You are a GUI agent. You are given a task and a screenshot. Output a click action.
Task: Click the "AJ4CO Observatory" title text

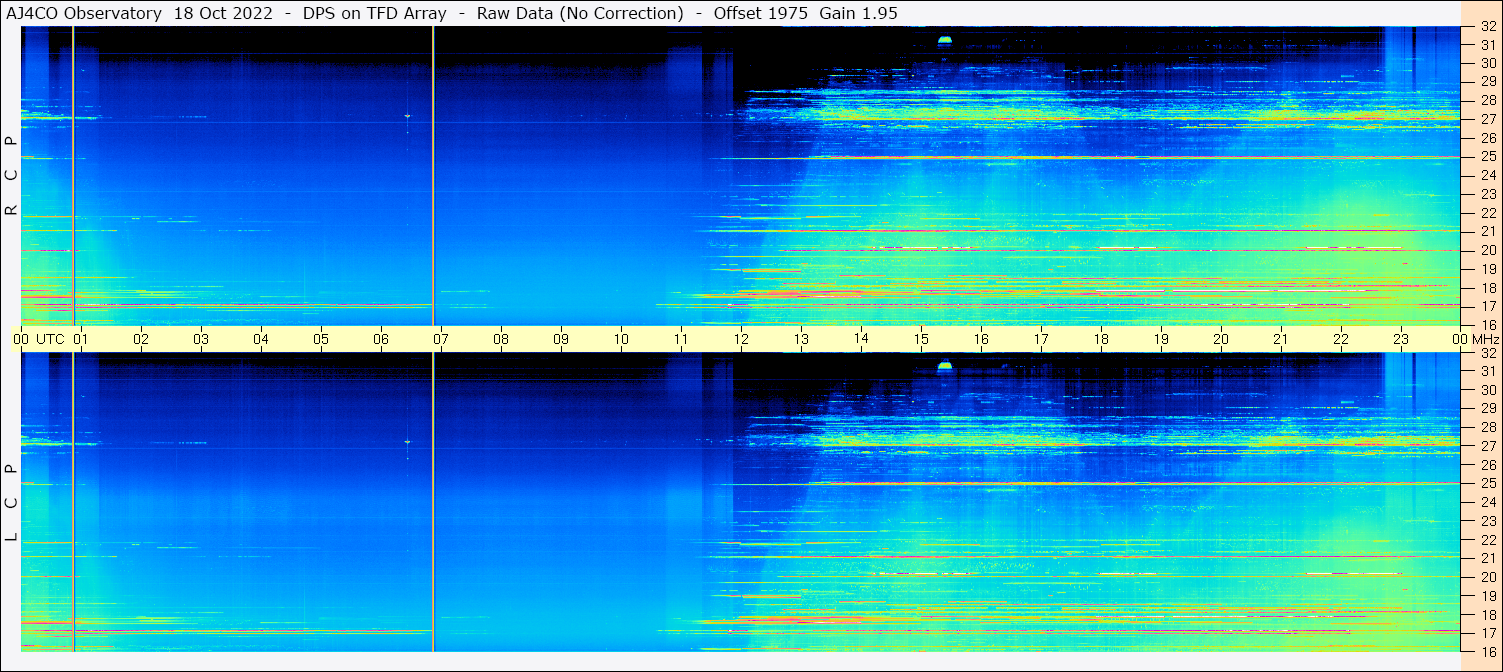(x=84, y=13)
